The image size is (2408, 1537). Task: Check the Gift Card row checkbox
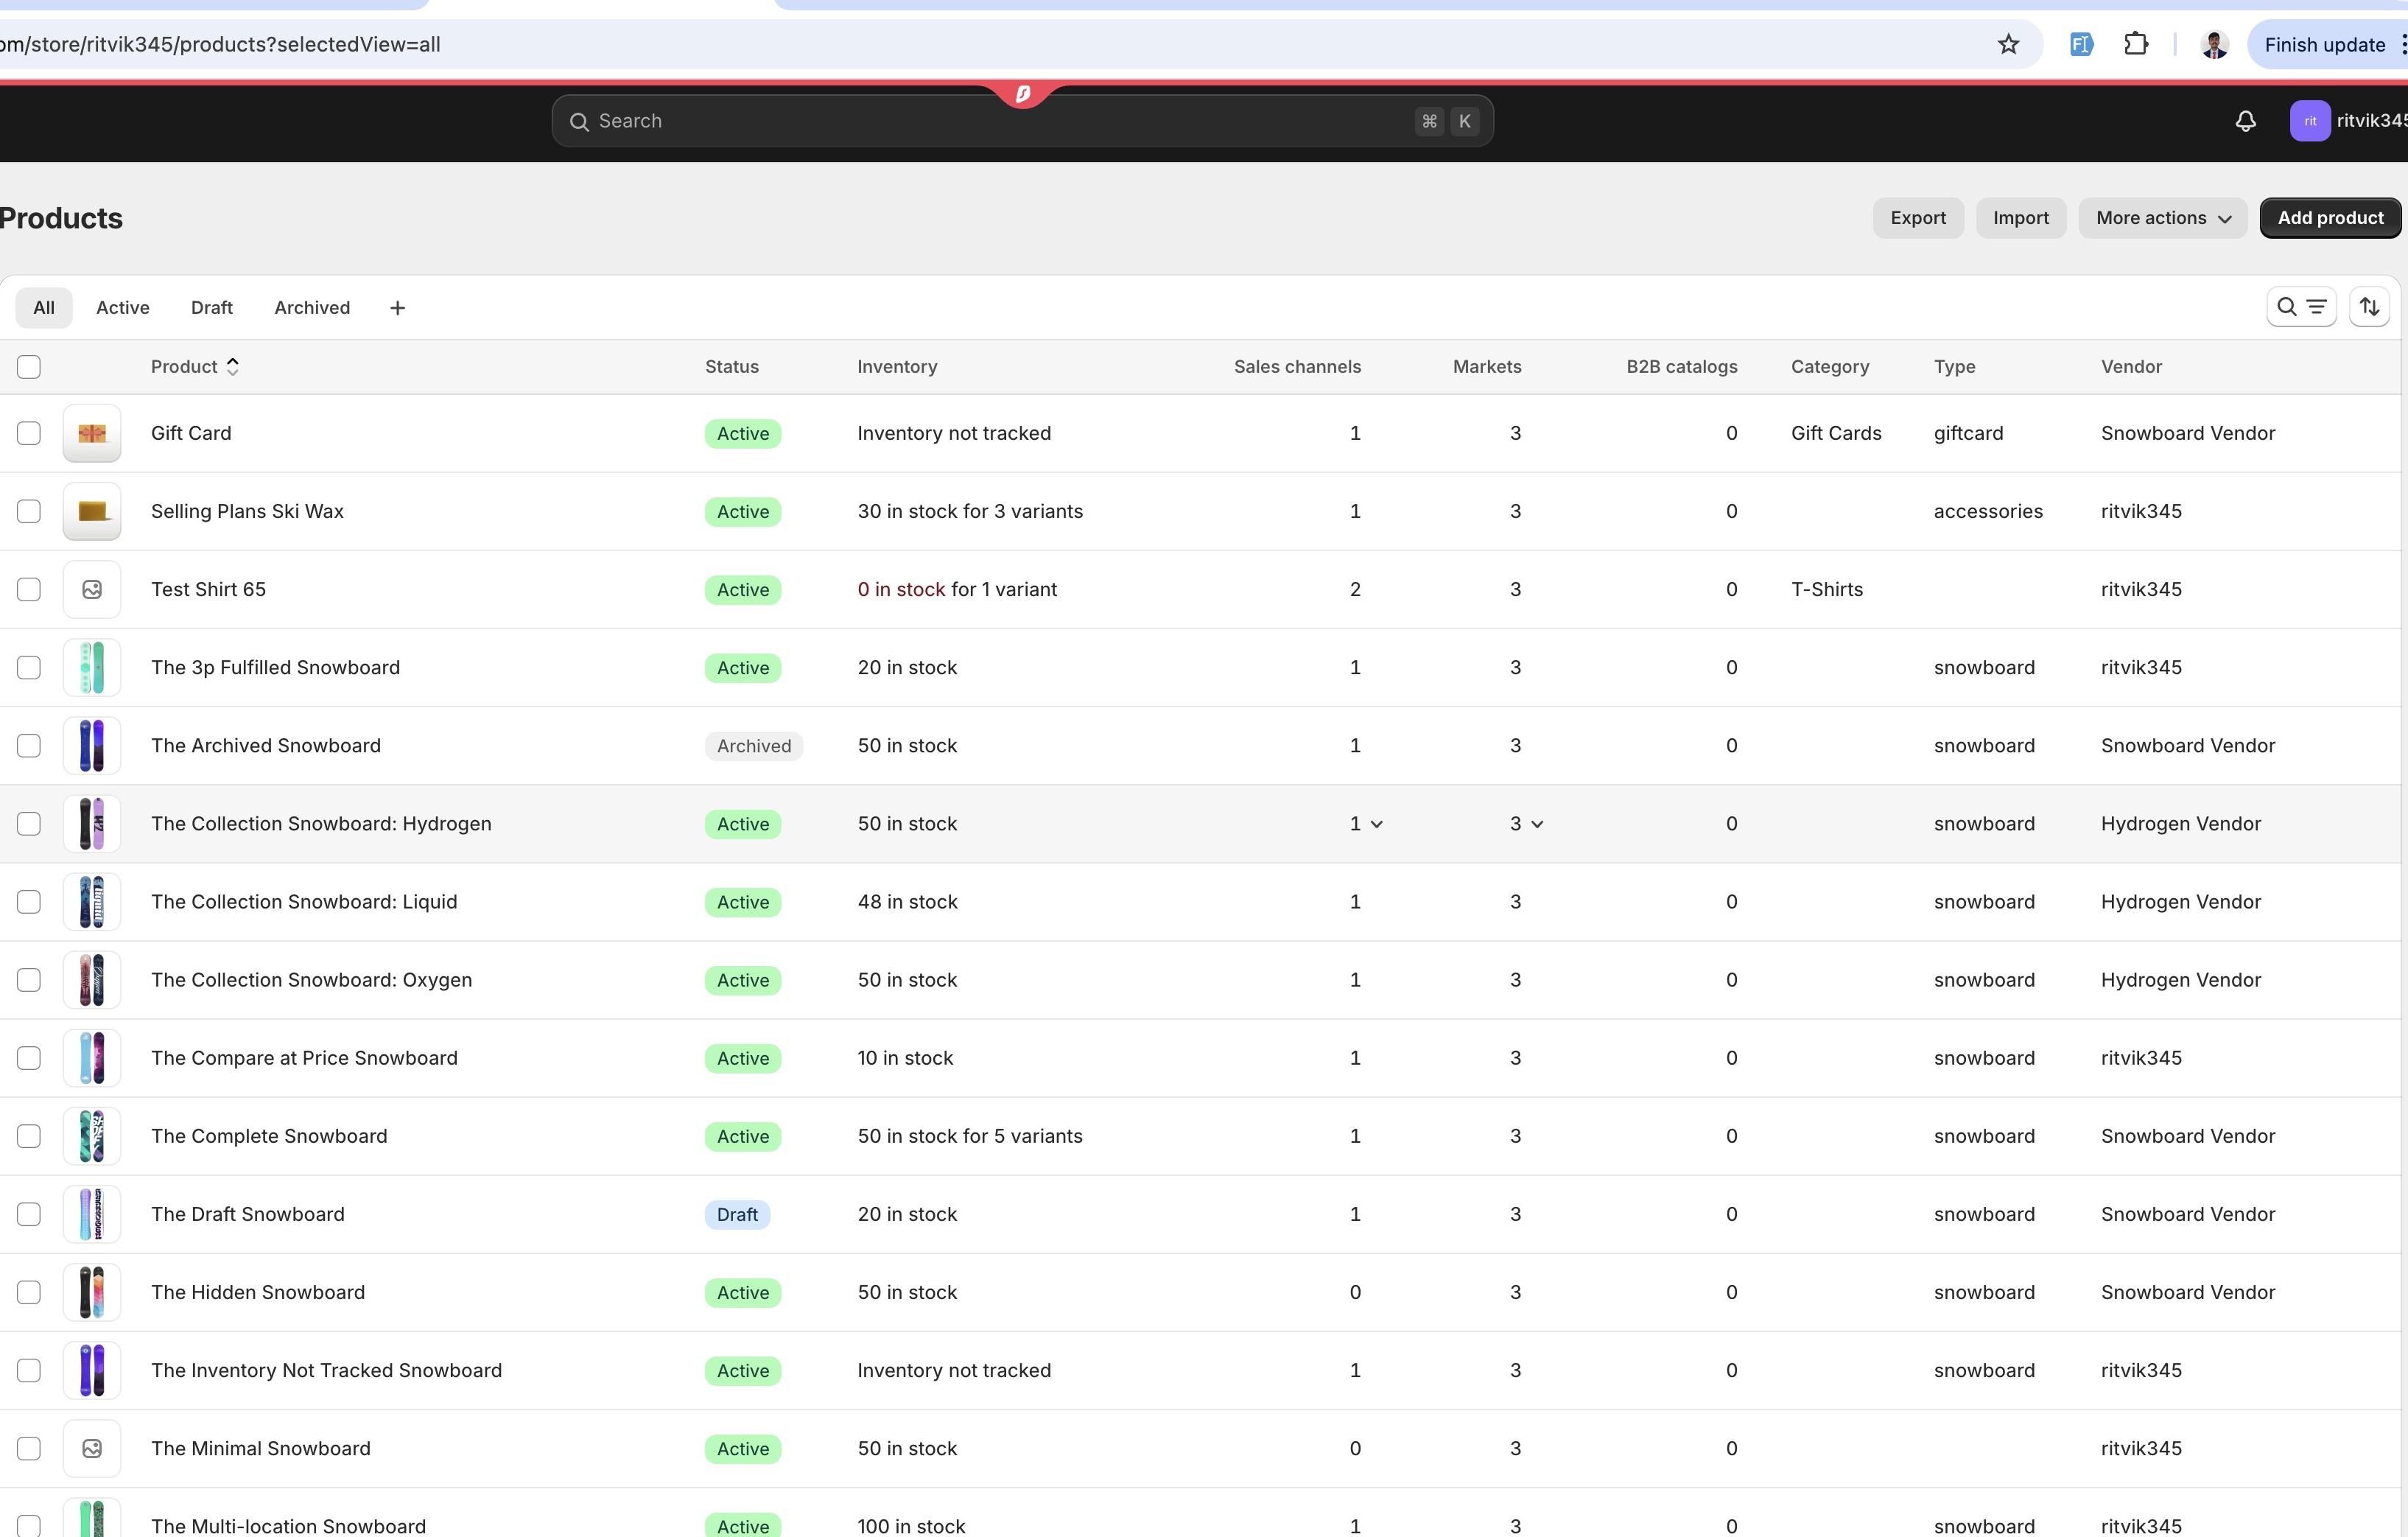tap(29, 433)
